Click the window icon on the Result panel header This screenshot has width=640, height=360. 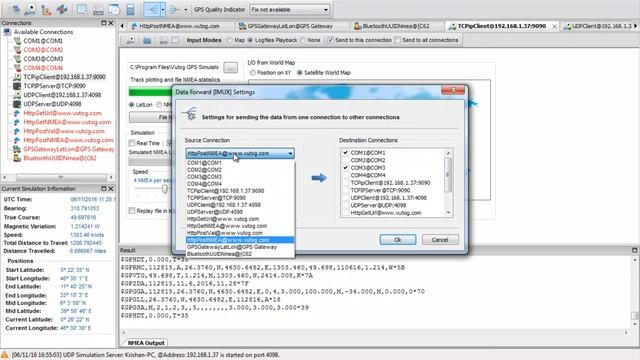point(634,250)
